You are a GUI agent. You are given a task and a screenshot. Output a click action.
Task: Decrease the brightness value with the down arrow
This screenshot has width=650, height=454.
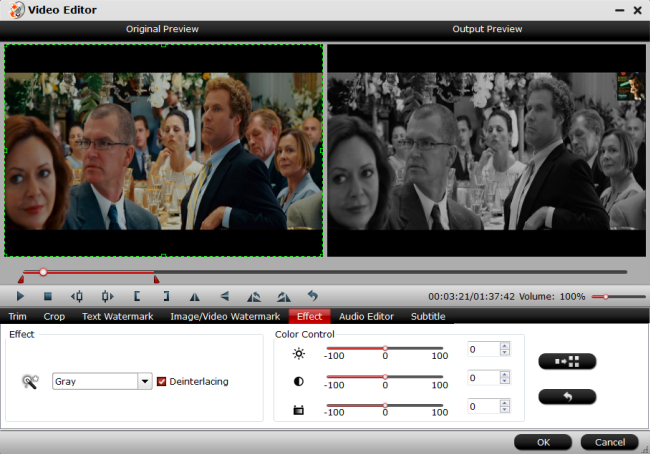[504, 352]
